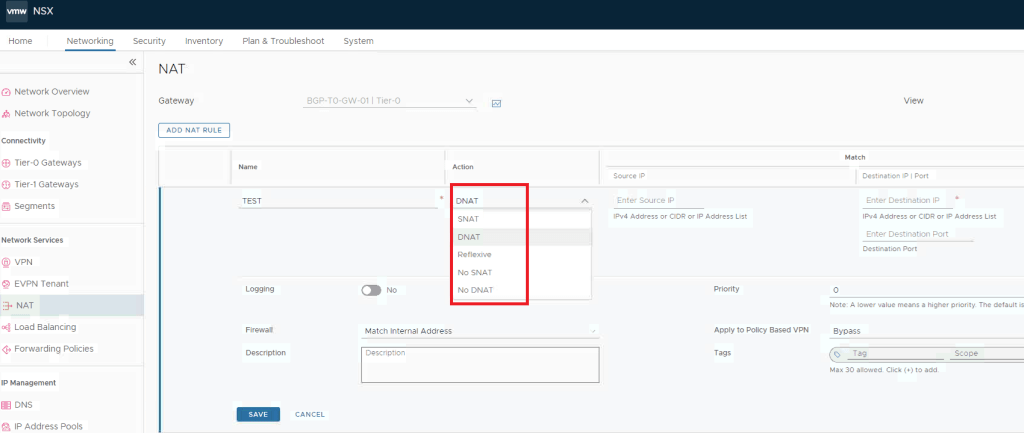
Task: Click the Forwarding Policies icon
Action: point(7,349)
